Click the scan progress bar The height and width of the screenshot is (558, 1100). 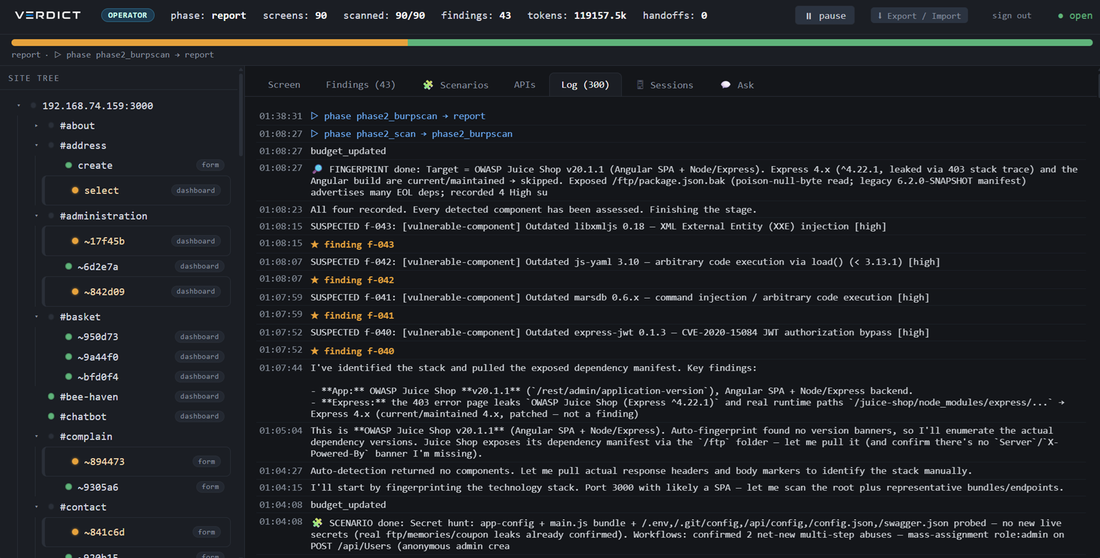coord(552,43)
